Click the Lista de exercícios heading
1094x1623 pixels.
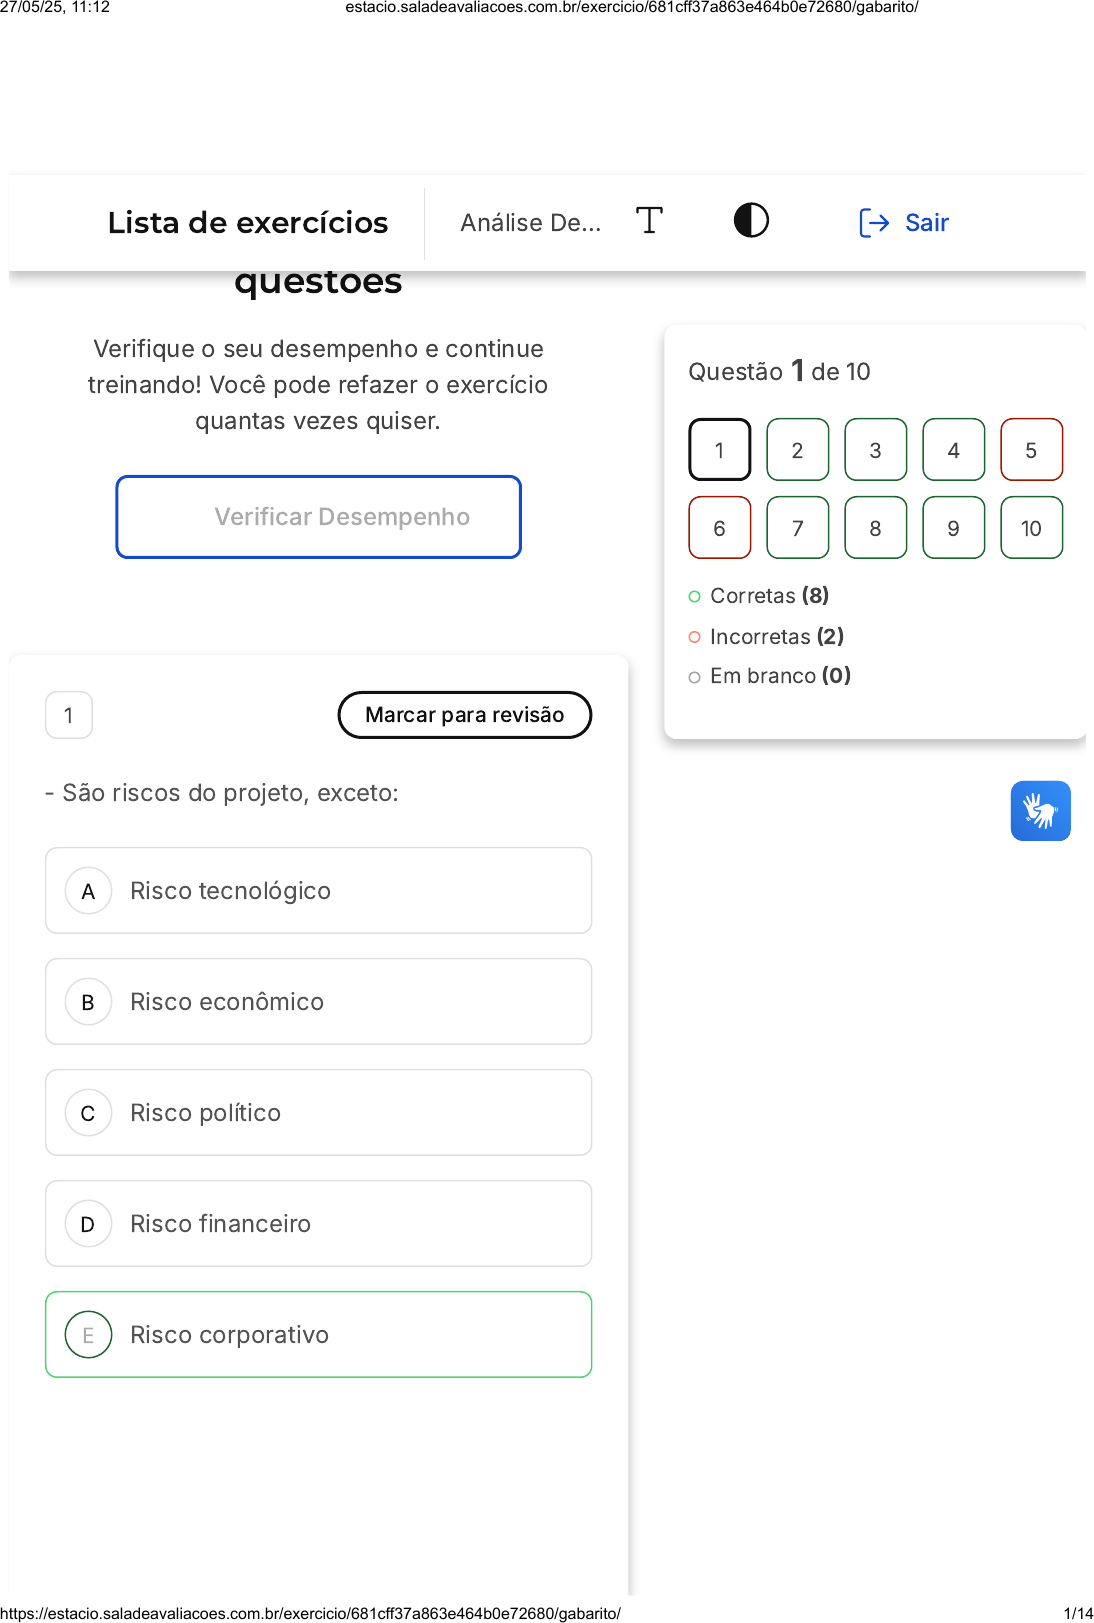247,222
